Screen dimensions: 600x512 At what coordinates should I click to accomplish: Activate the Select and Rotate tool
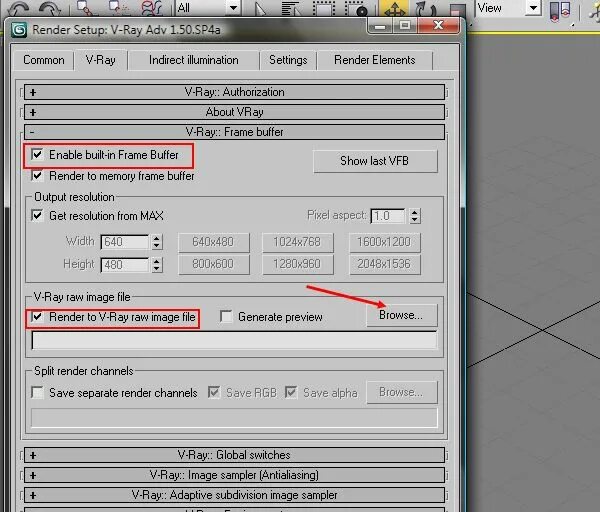tap(426, 8)
